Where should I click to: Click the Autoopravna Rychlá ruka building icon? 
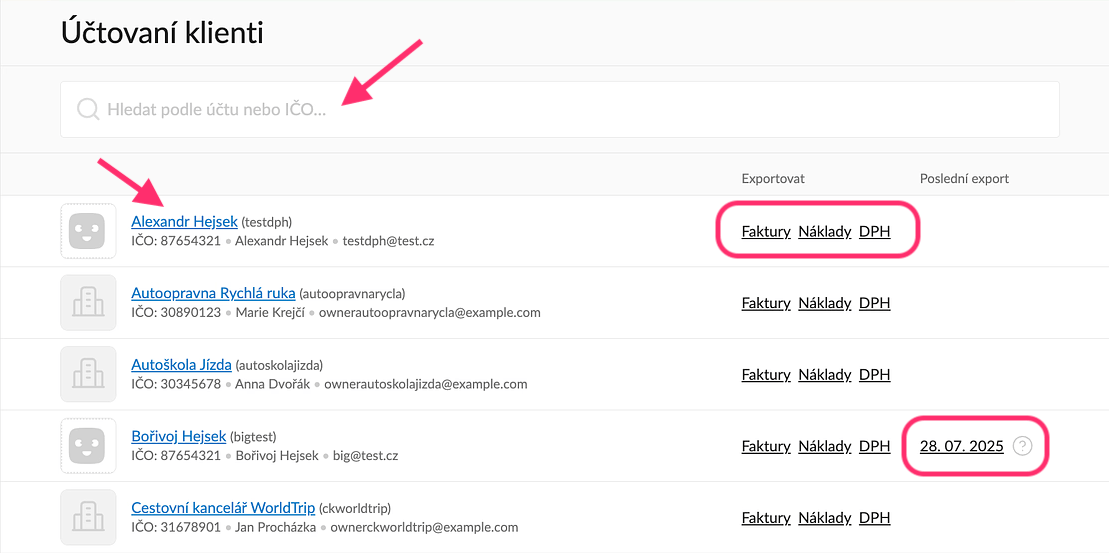coord(88,303)
